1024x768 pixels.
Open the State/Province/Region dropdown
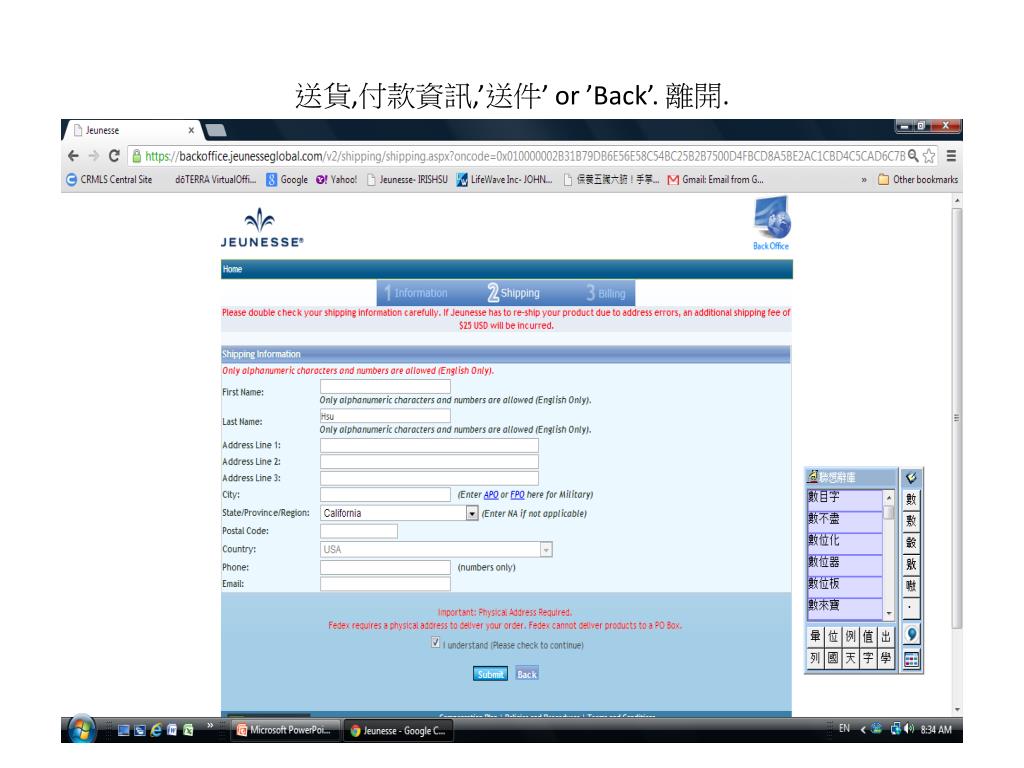tap(472, 513)
